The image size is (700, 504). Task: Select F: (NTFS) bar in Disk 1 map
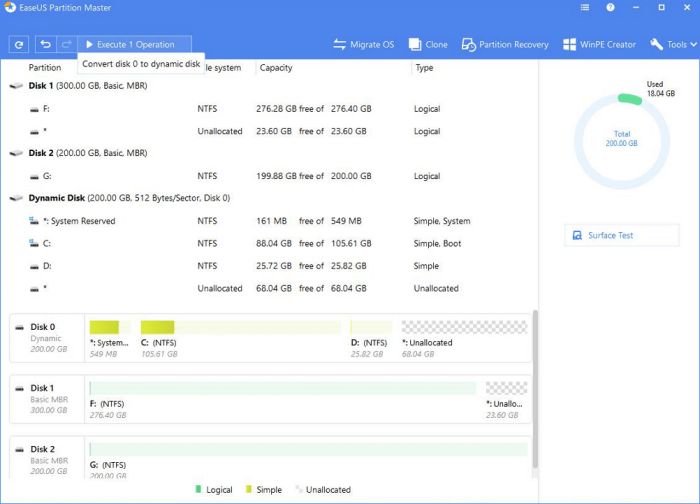(x=282, y=394)
